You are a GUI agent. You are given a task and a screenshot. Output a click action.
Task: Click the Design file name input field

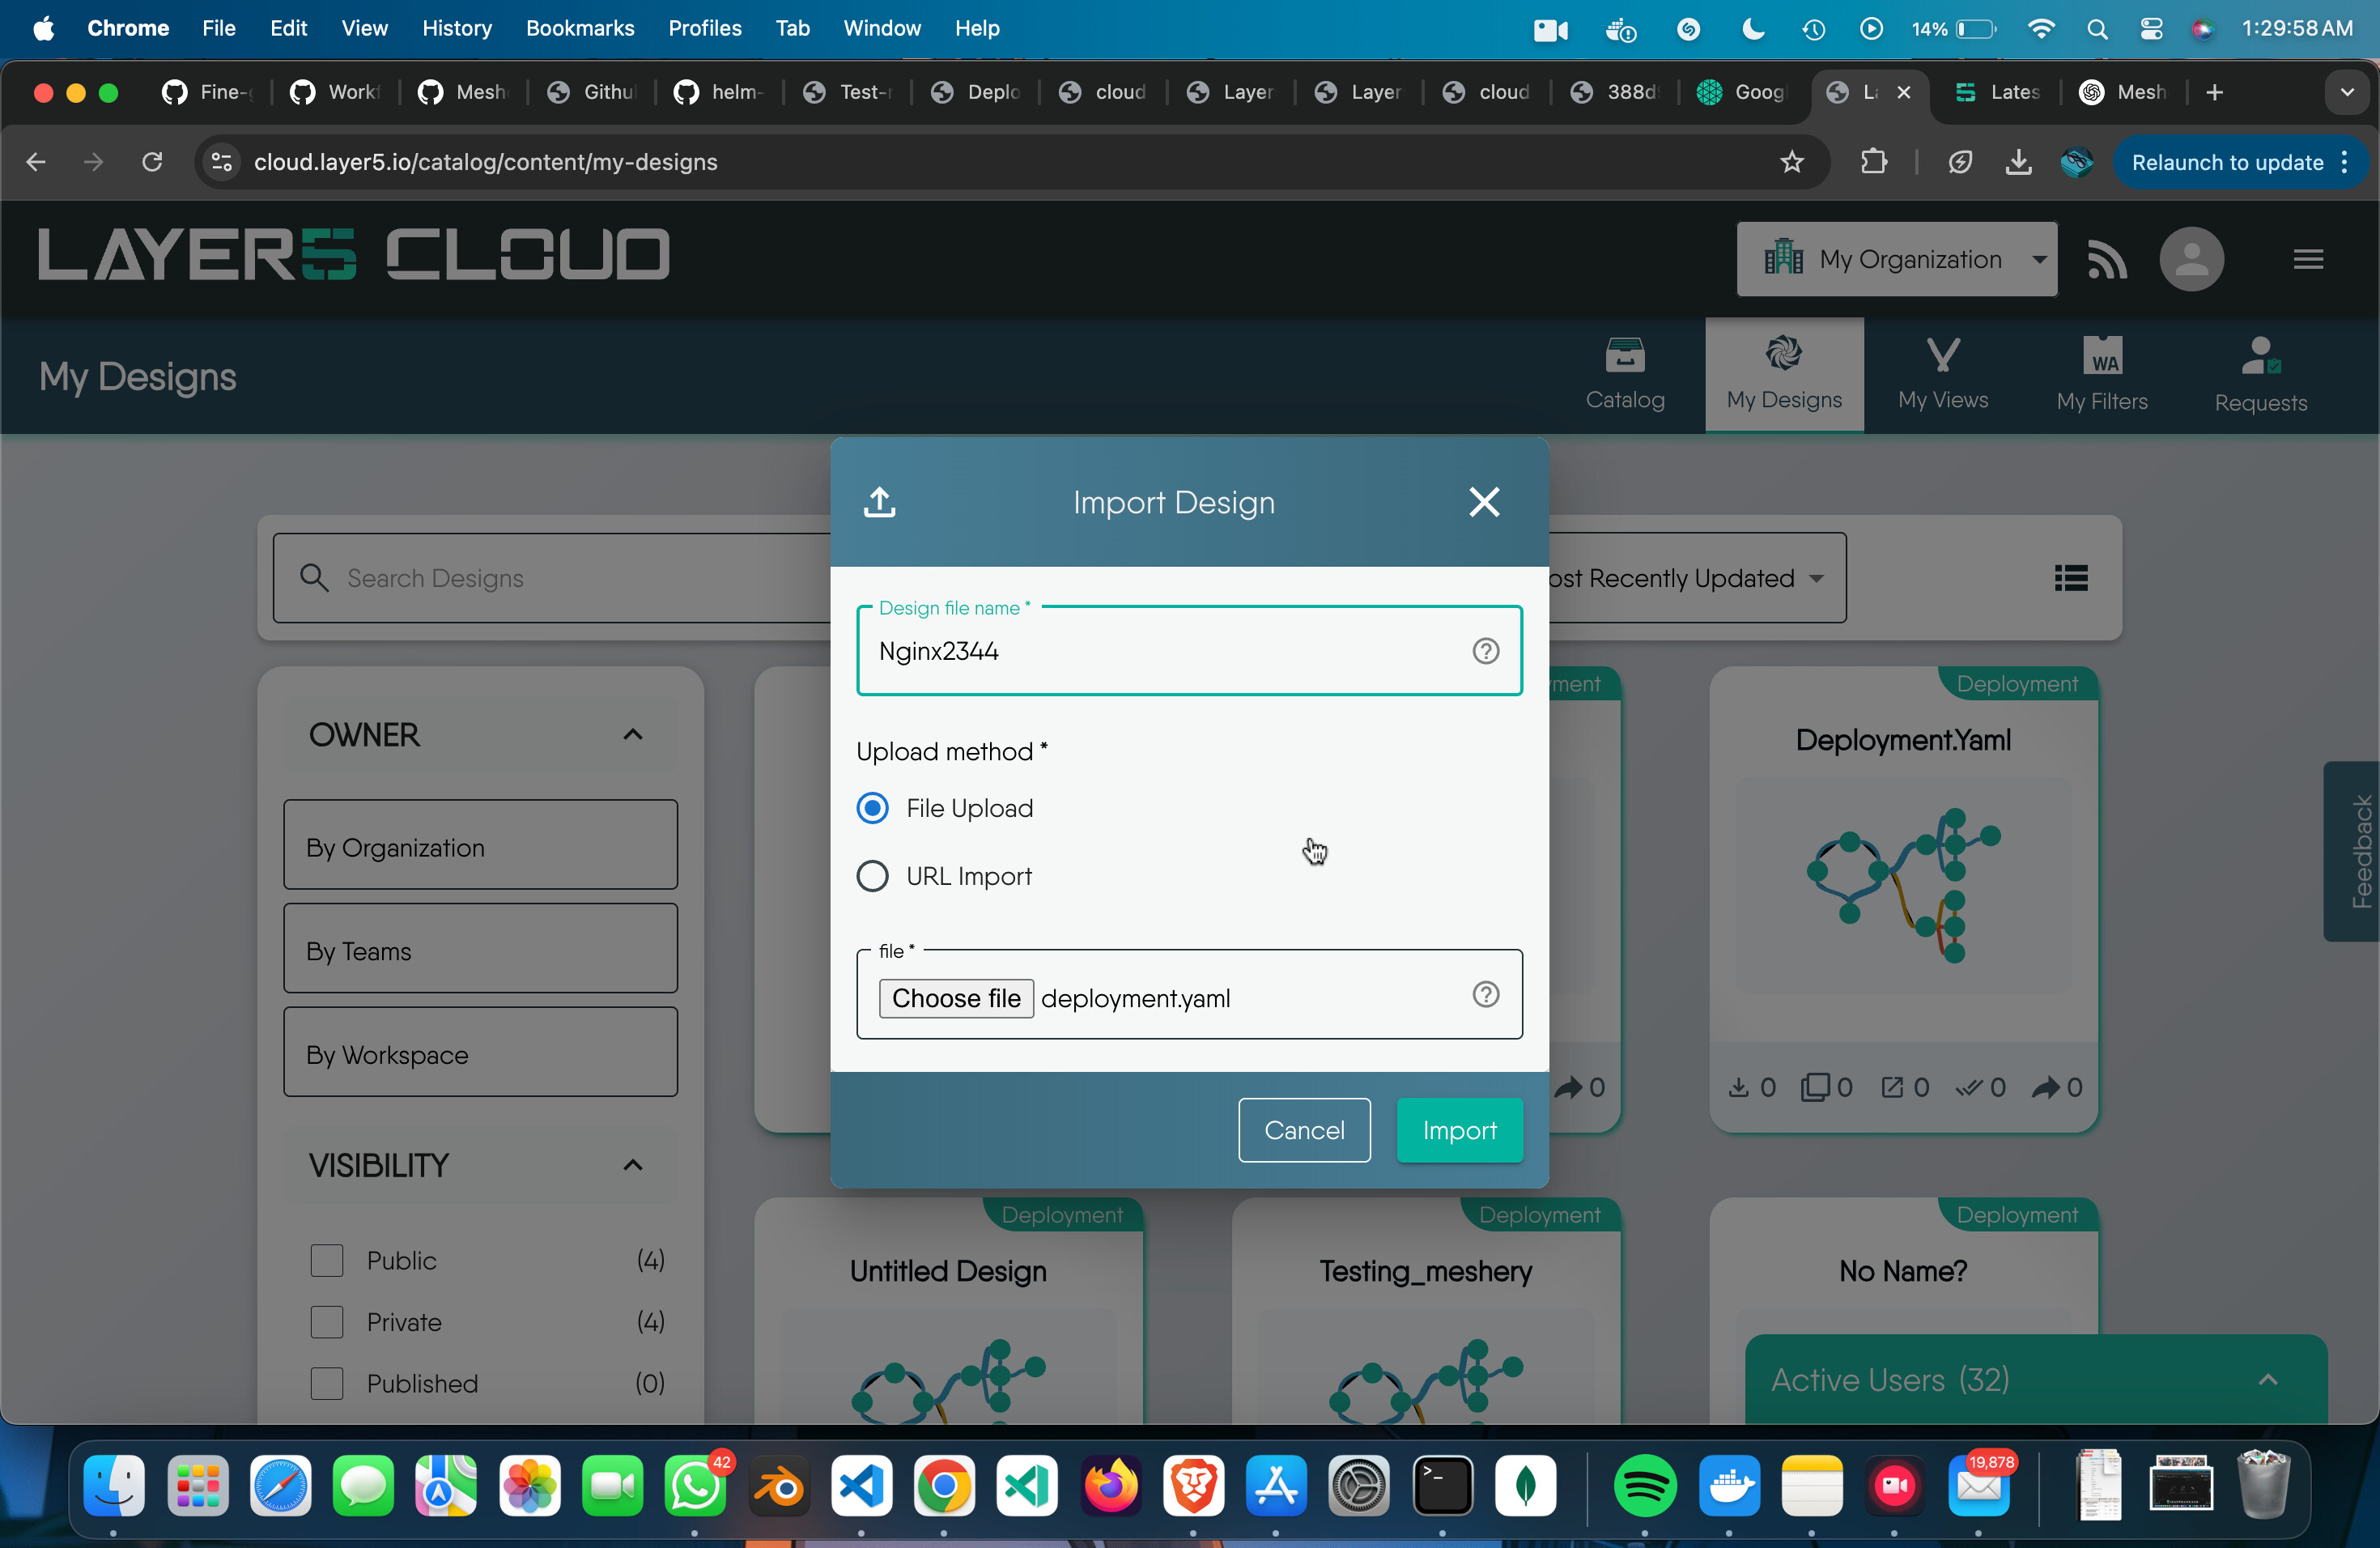point(1188,651)
